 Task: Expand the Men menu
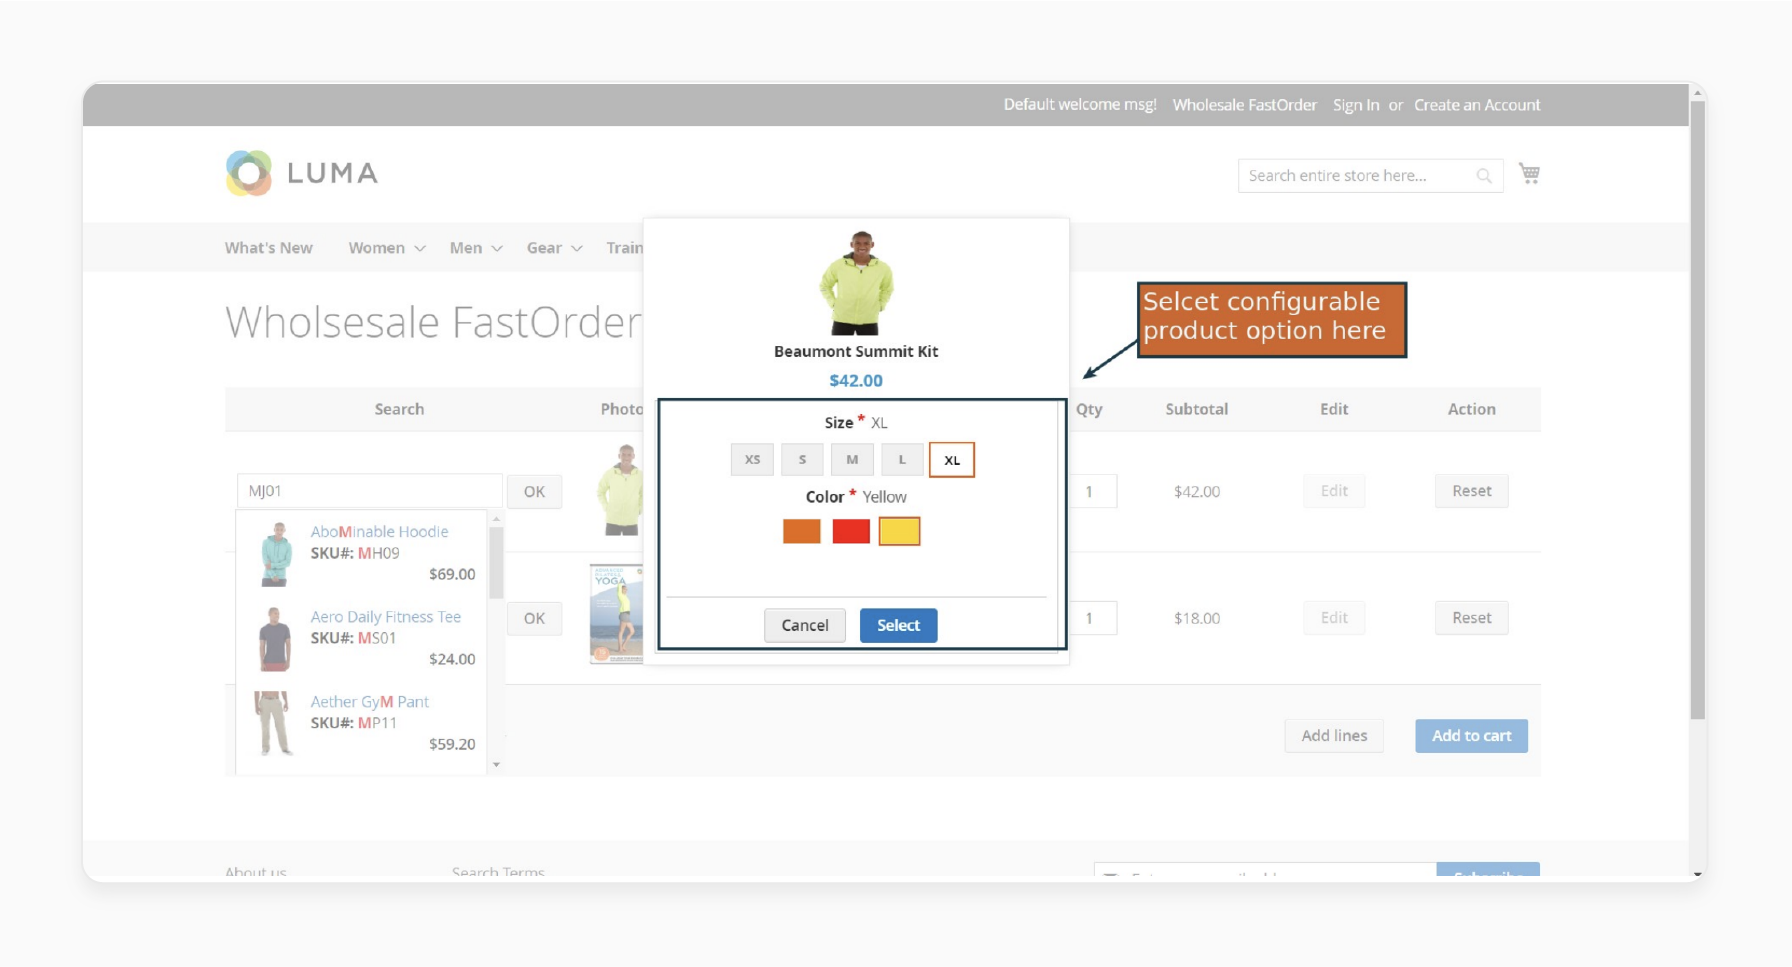476,248
